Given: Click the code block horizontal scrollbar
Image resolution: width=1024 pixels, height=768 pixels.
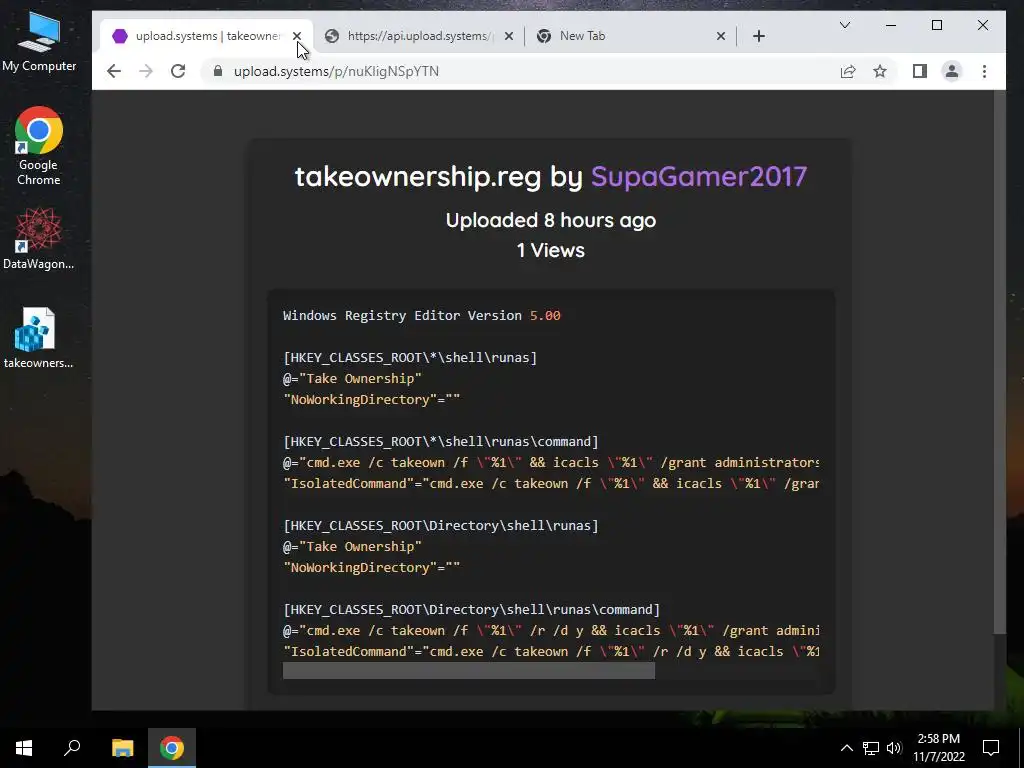Looking at the screenshot, I should (x=468, y=671).
